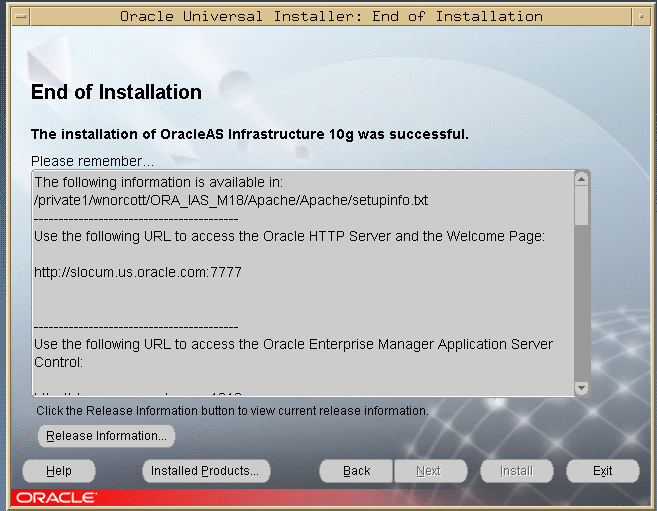The image size is (657, 511).
Task: Click the title bar resize button at right
Action: (641, 17)
